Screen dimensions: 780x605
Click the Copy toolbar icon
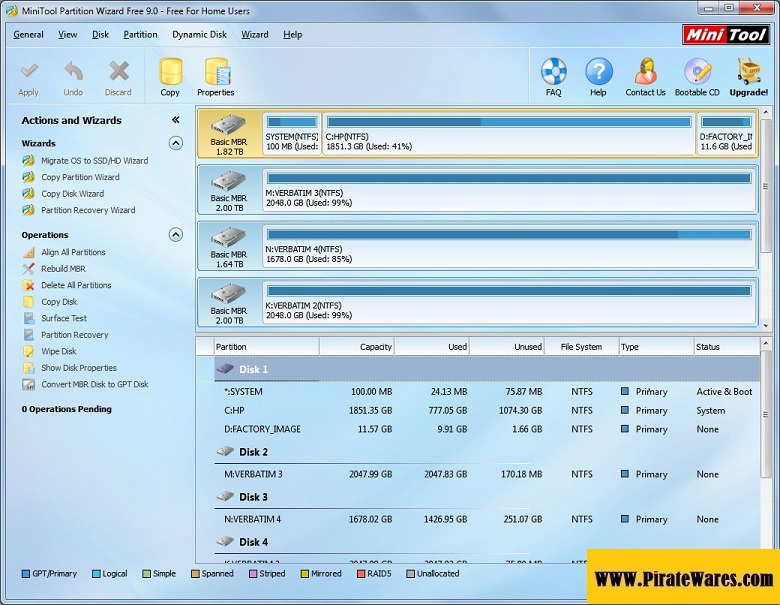pos(170,76)
